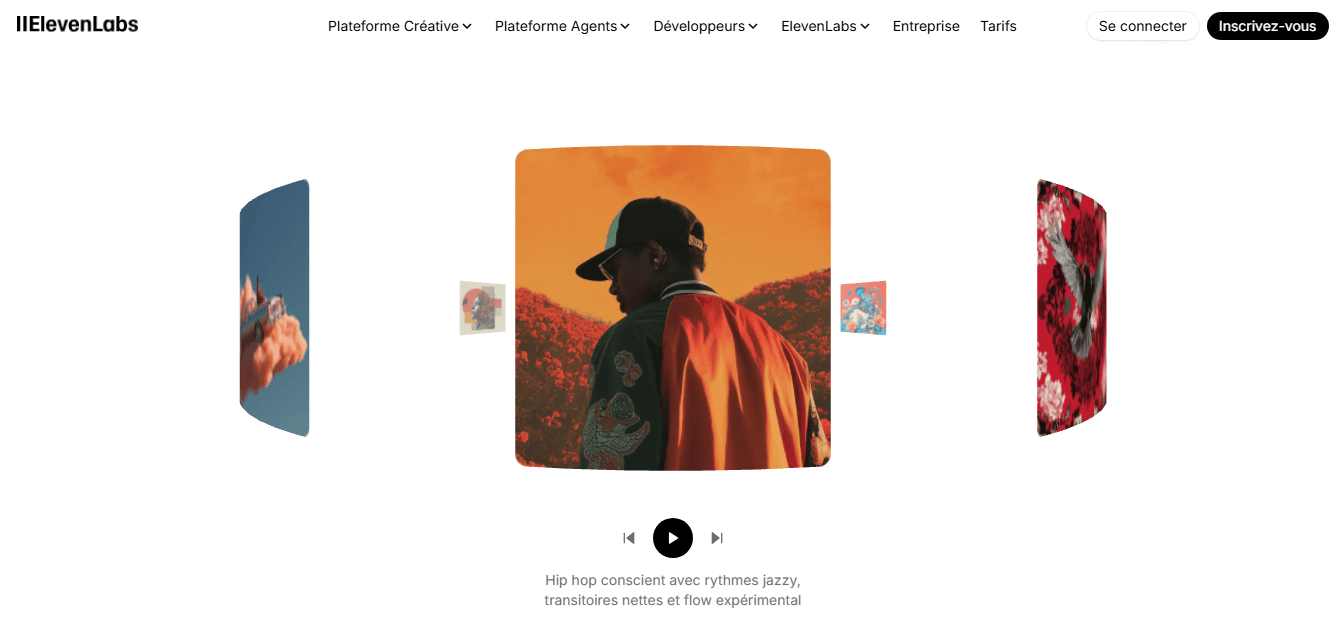Click the ElevenLabs logo
Viewport: 1336px width, 637px height.
pyautogui.click(x=77, y=25)
